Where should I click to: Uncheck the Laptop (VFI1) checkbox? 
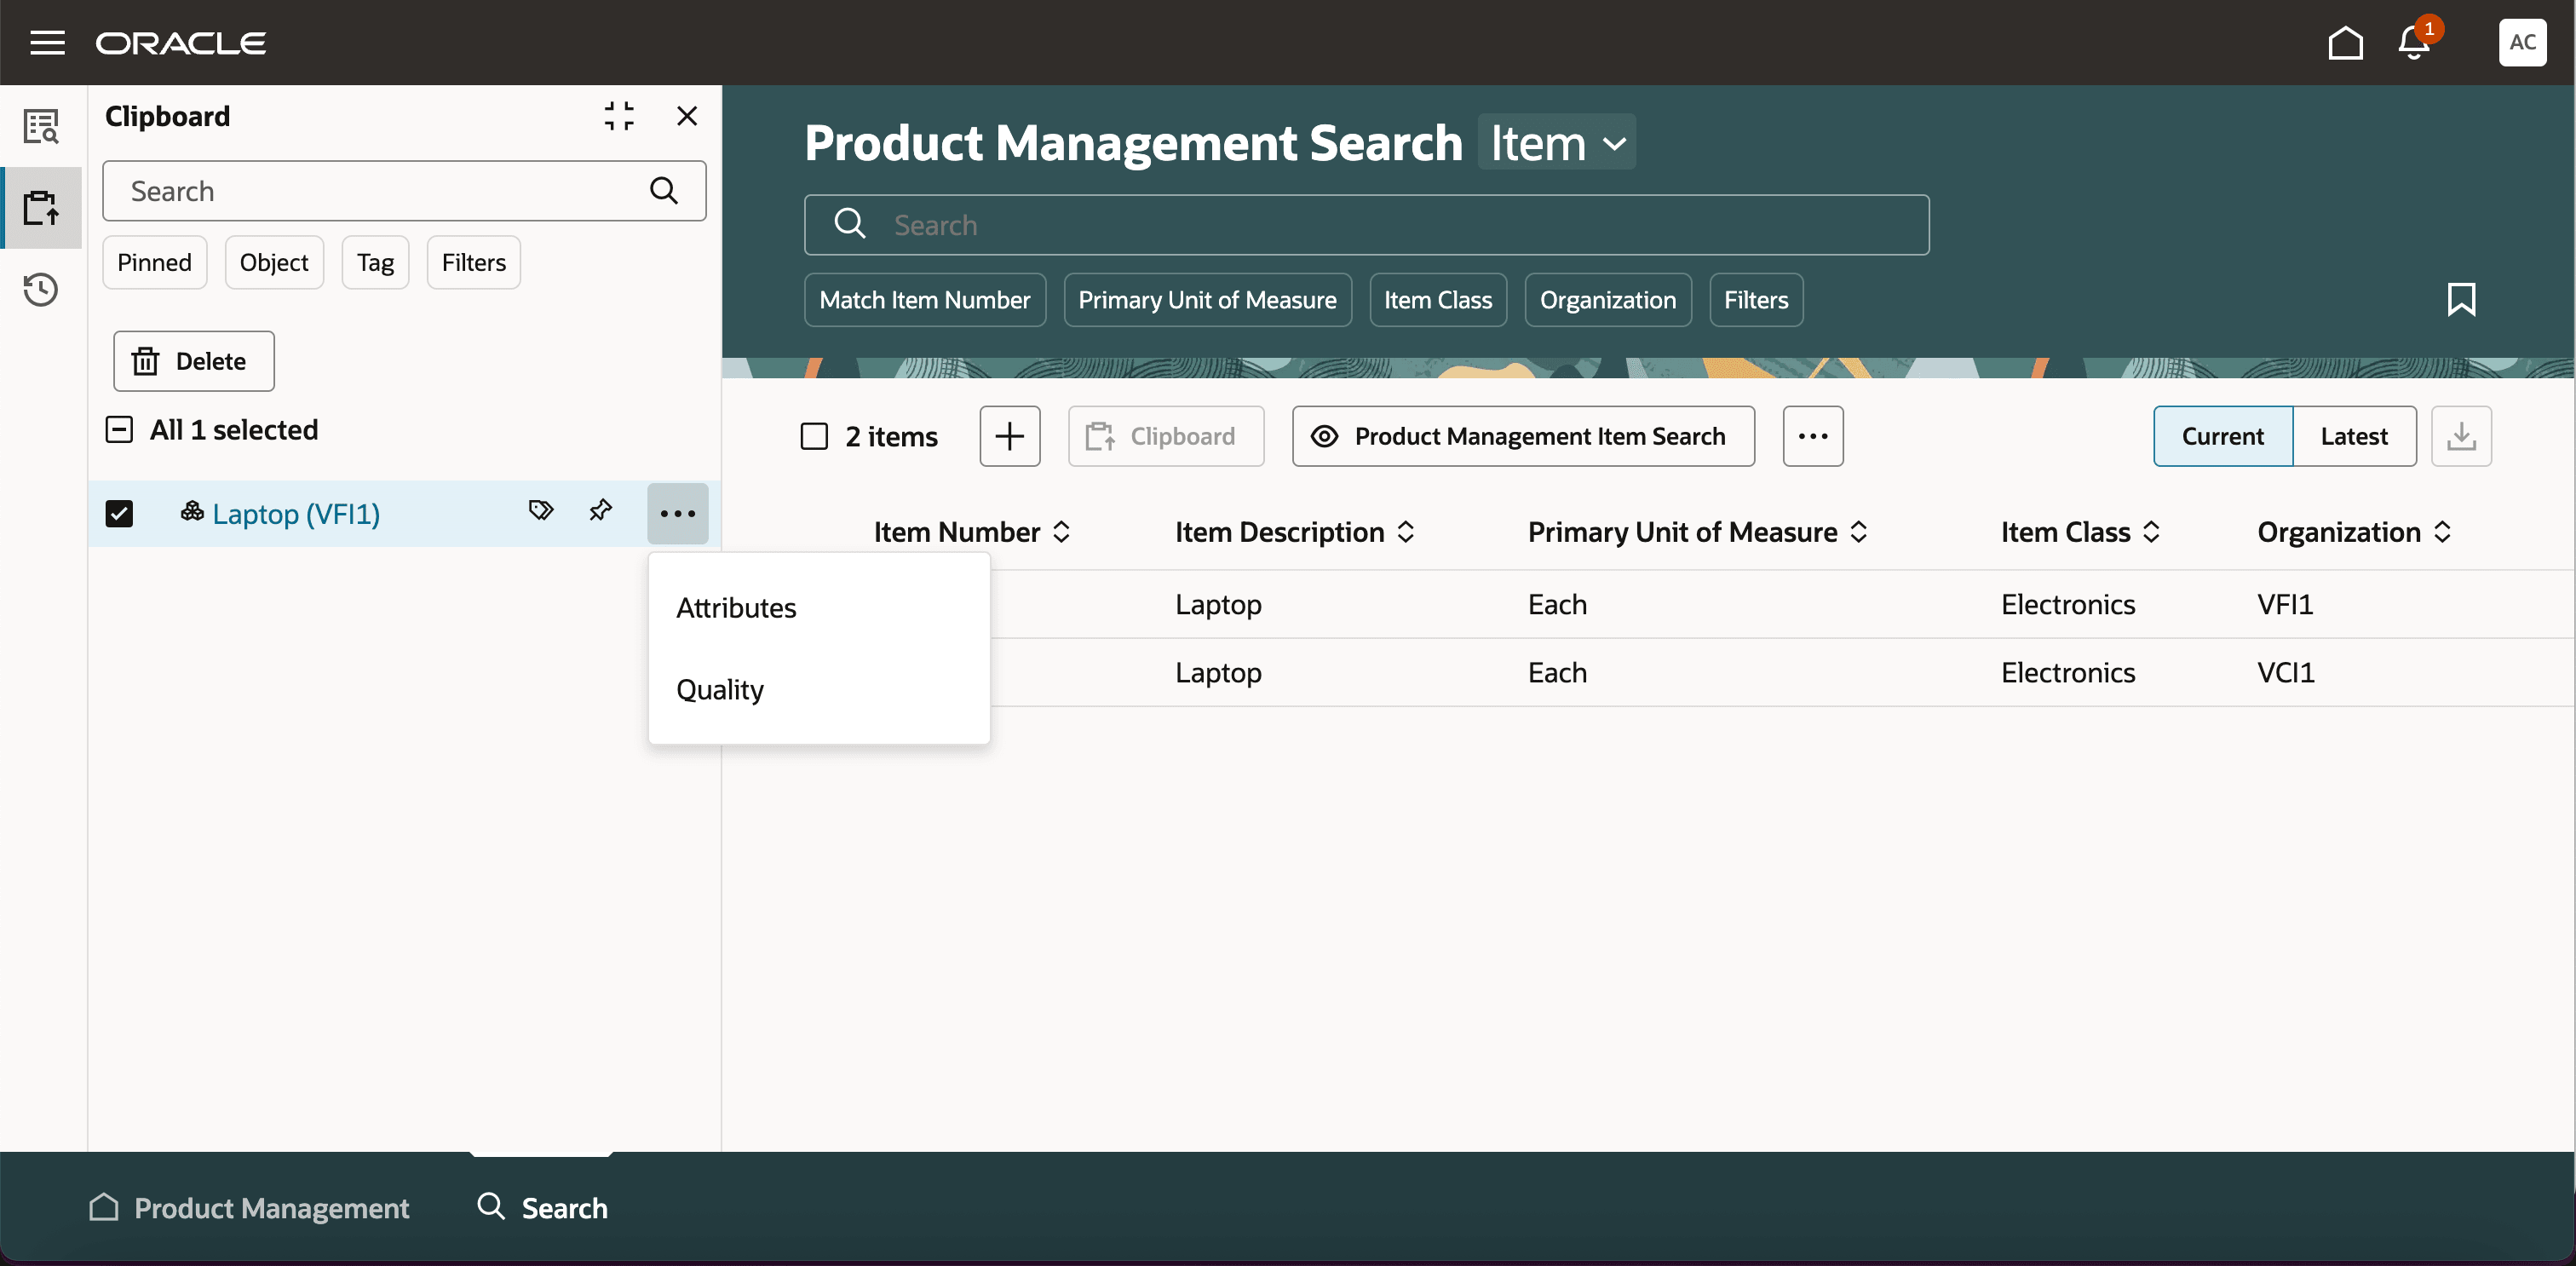pos(119,513)
